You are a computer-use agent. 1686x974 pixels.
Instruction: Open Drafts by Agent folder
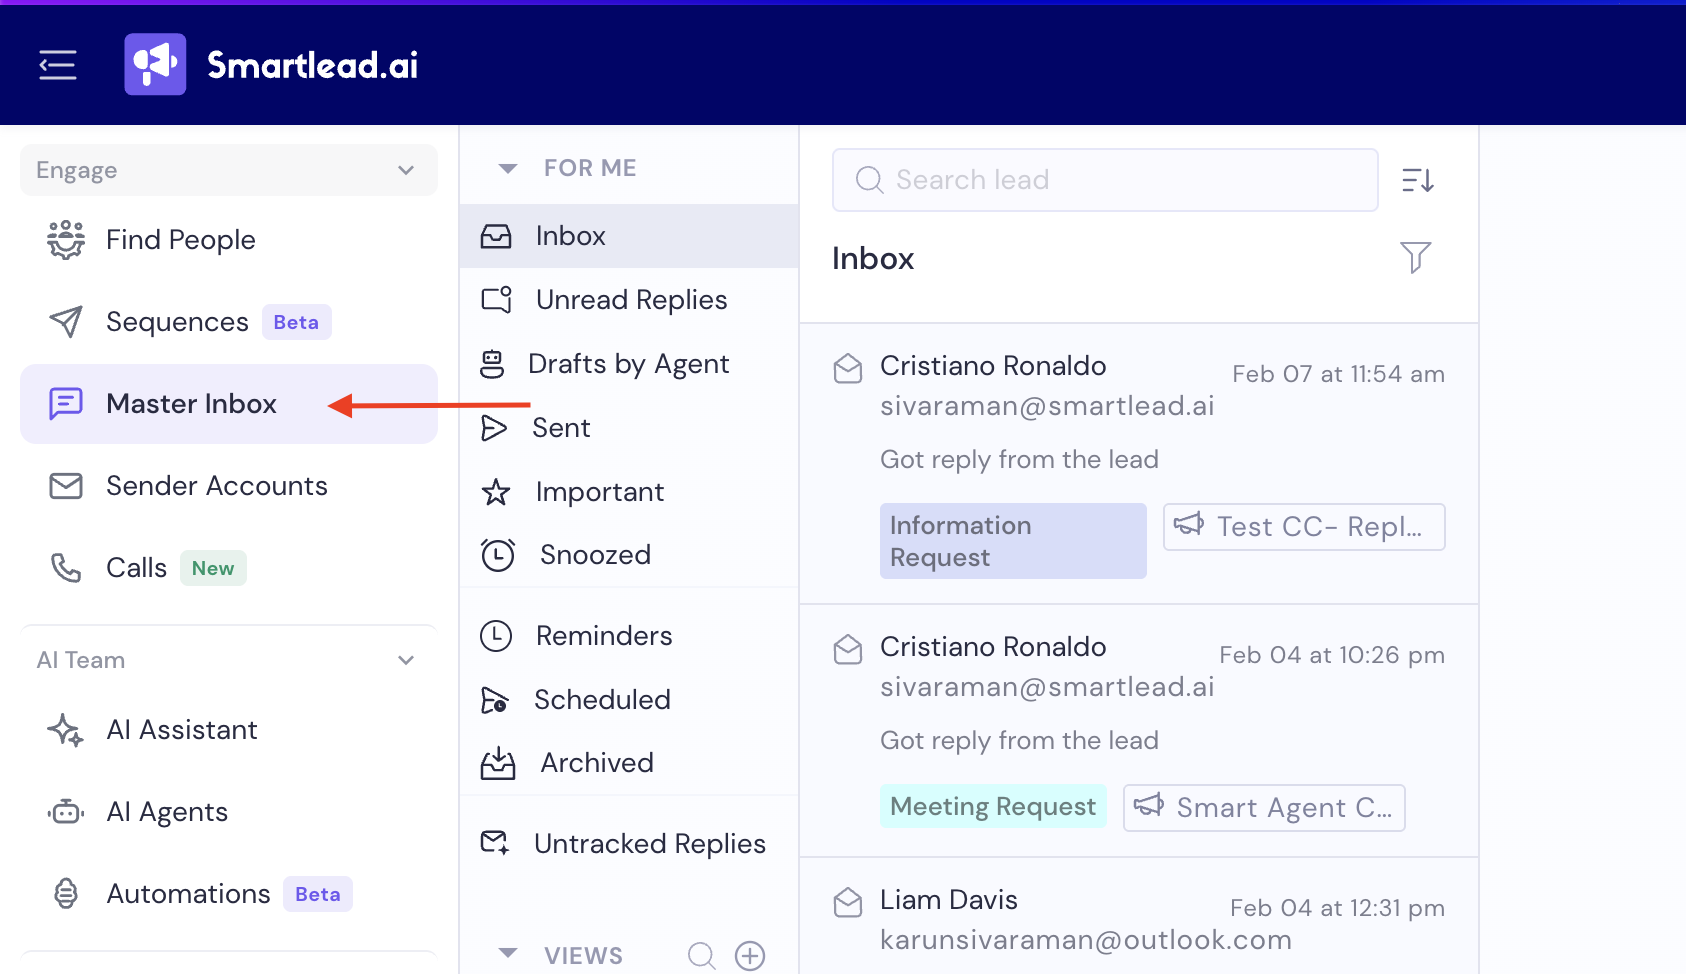click(629, 364)
